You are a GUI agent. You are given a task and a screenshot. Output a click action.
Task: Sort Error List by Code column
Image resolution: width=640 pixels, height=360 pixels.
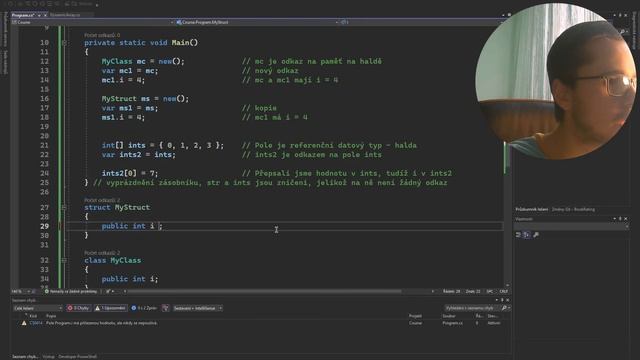tap(33, 316)
